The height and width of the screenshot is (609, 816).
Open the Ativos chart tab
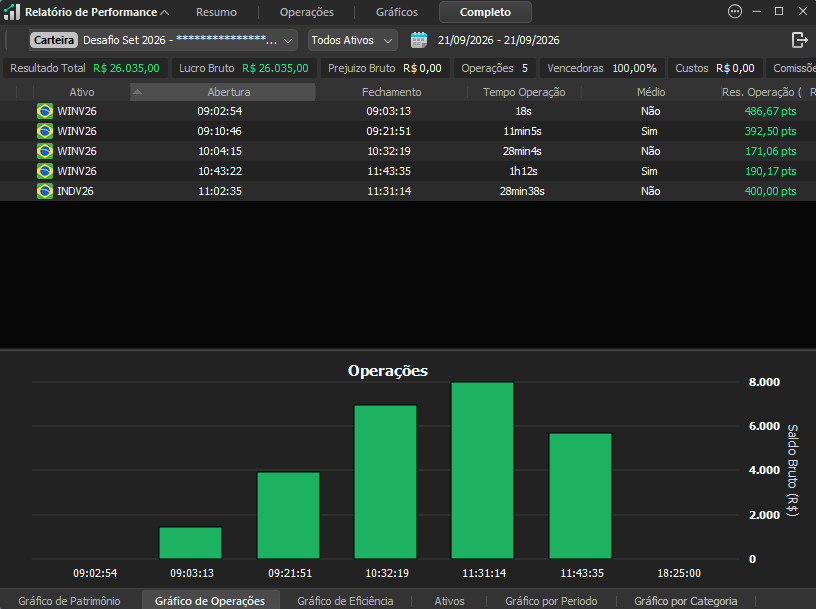tap(449, 601)
